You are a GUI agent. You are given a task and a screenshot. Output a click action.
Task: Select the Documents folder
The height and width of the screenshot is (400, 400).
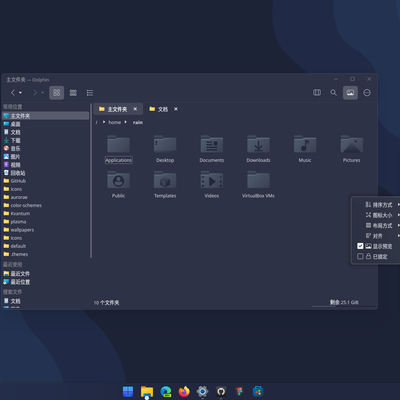[x=212, y=149]
